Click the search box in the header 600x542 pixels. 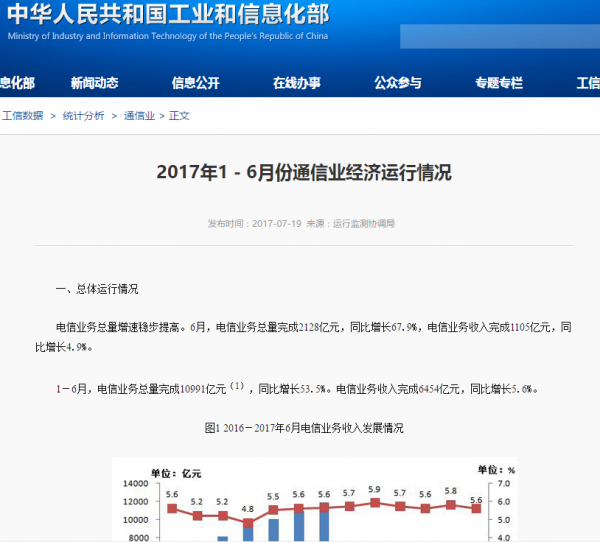point(500,36)
